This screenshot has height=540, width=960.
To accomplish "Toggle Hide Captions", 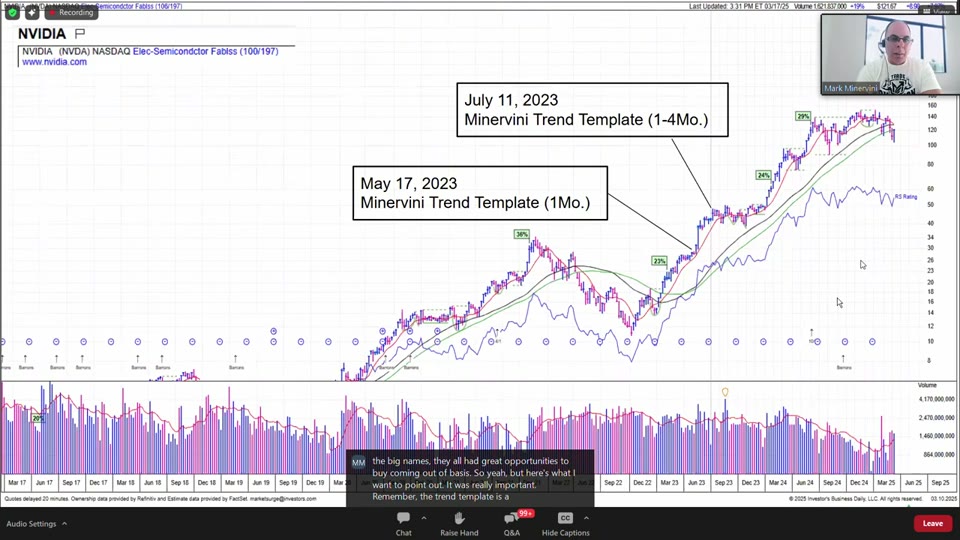I will point(565,523).
